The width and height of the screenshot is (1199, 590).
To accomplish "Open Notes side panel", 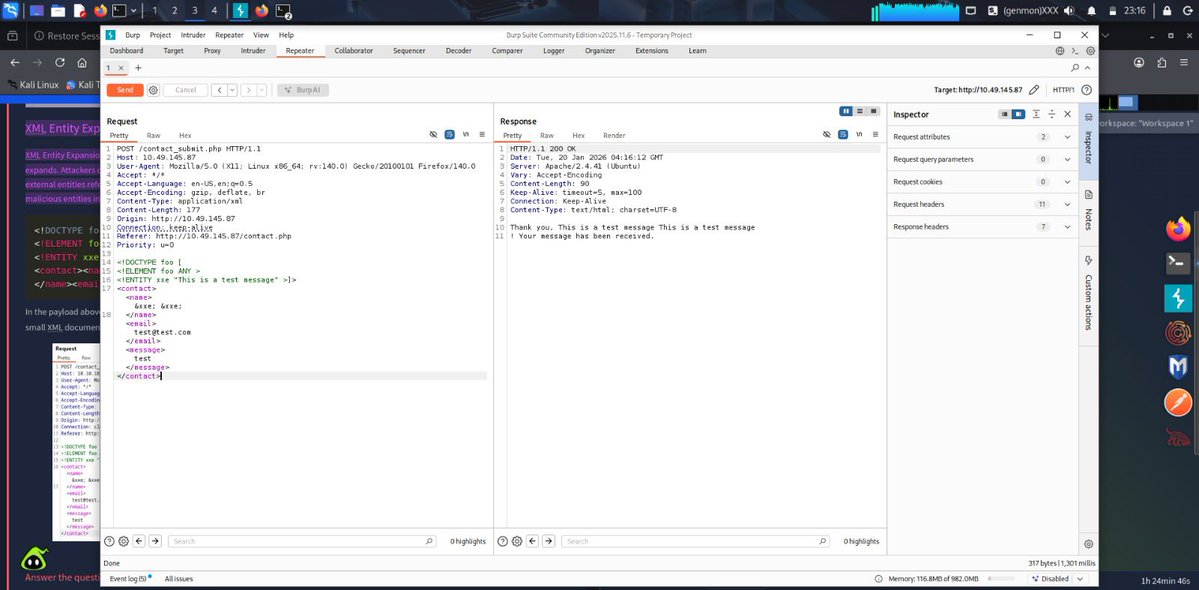I will tap(1089, 209).
